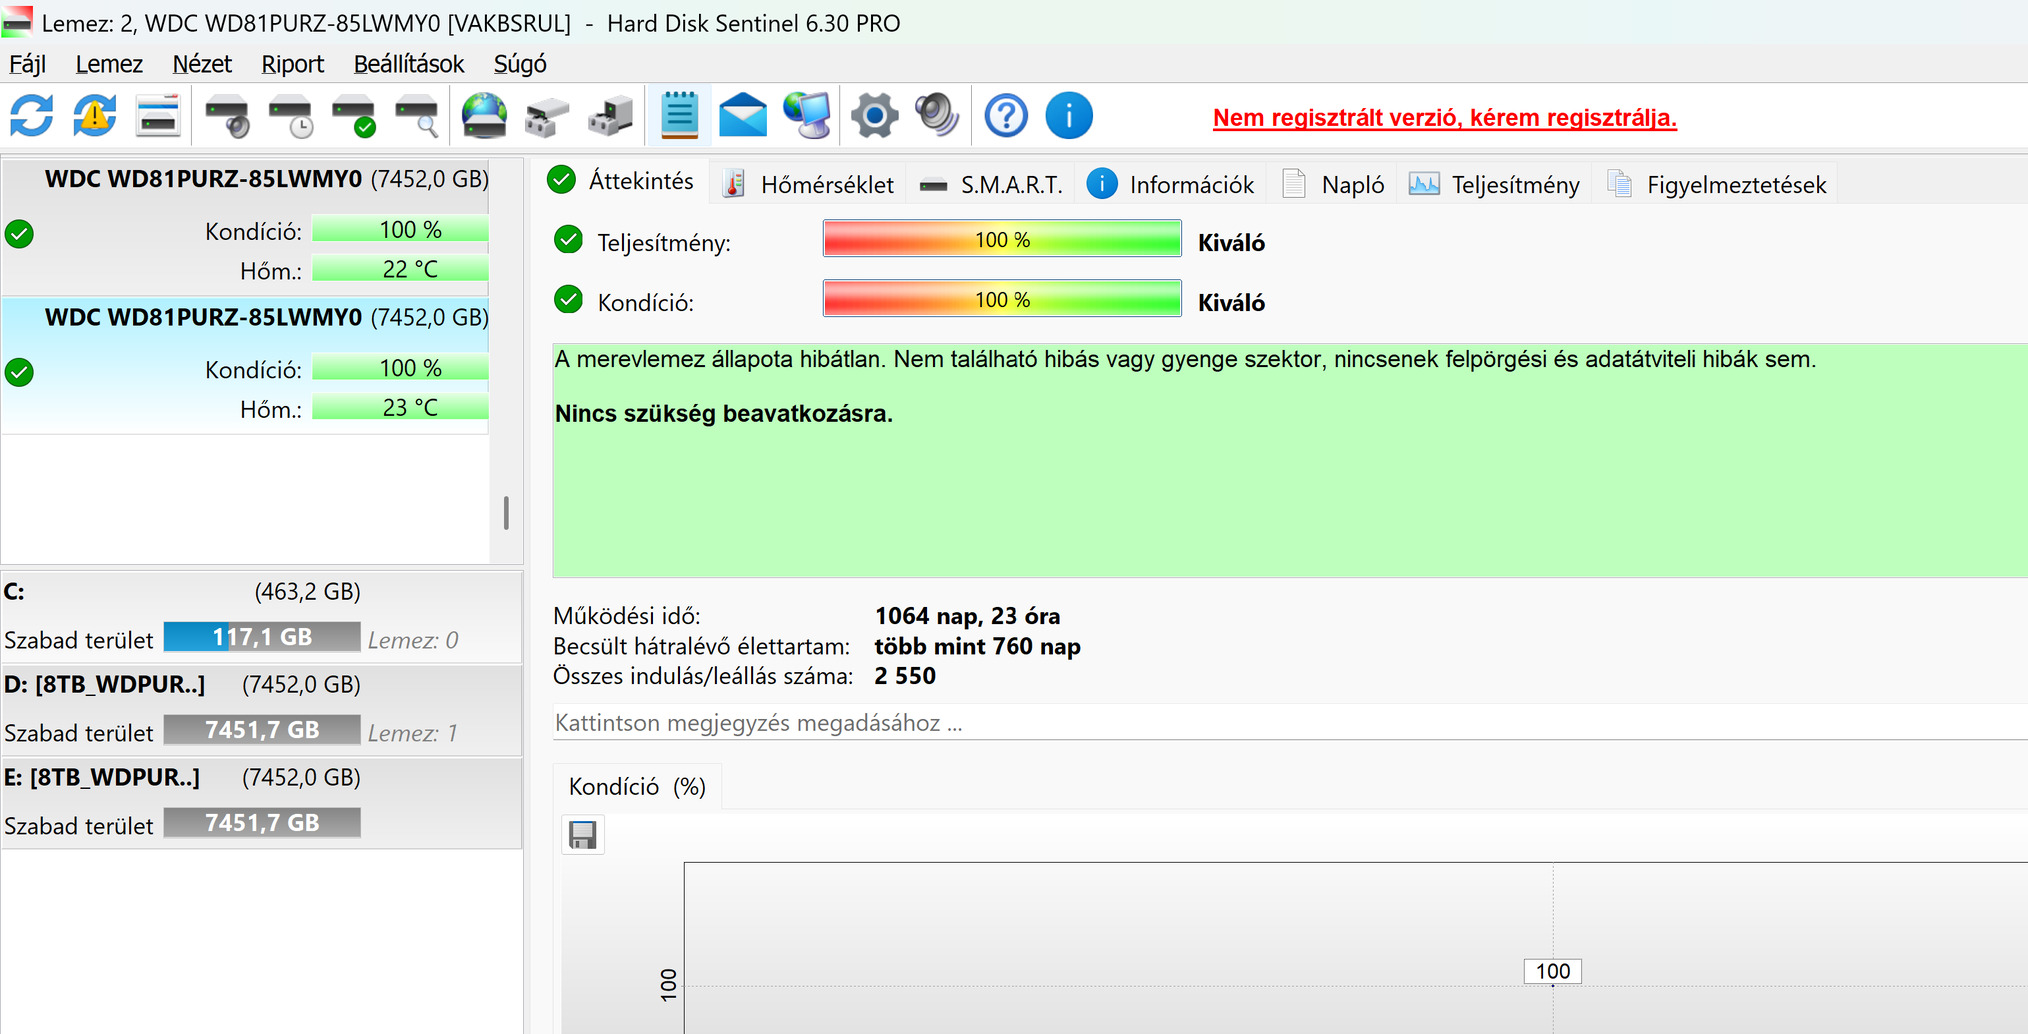Click the disk with clock toolbar icon

[x=291, y=116]
